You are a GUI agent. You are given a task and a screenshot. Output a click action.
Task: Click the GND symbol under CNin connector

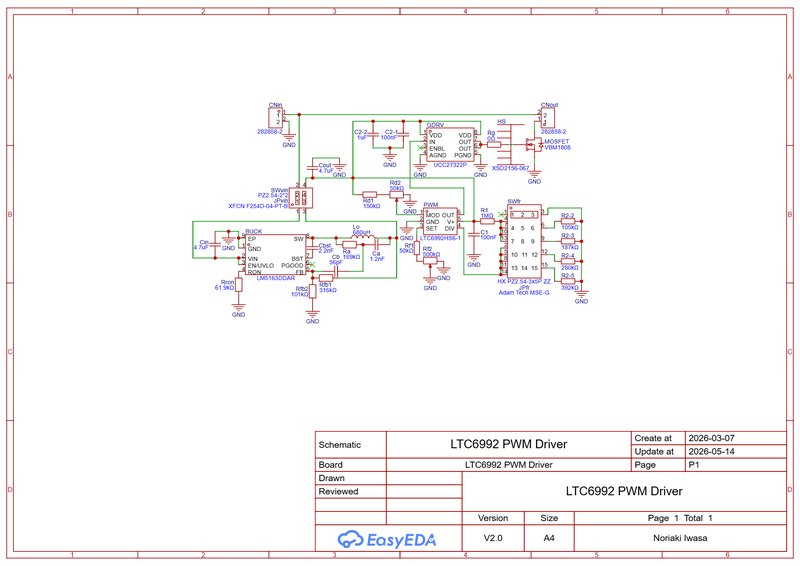(289, 140)
